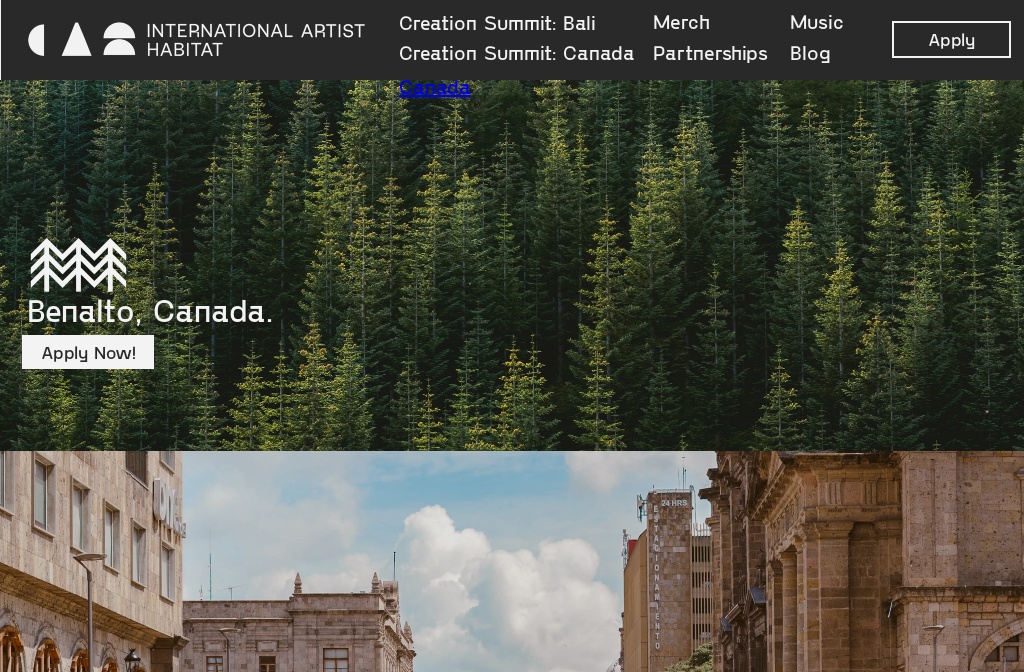Navigate to the Merch section
This screenshot has width=1024, height=672.
681,23
